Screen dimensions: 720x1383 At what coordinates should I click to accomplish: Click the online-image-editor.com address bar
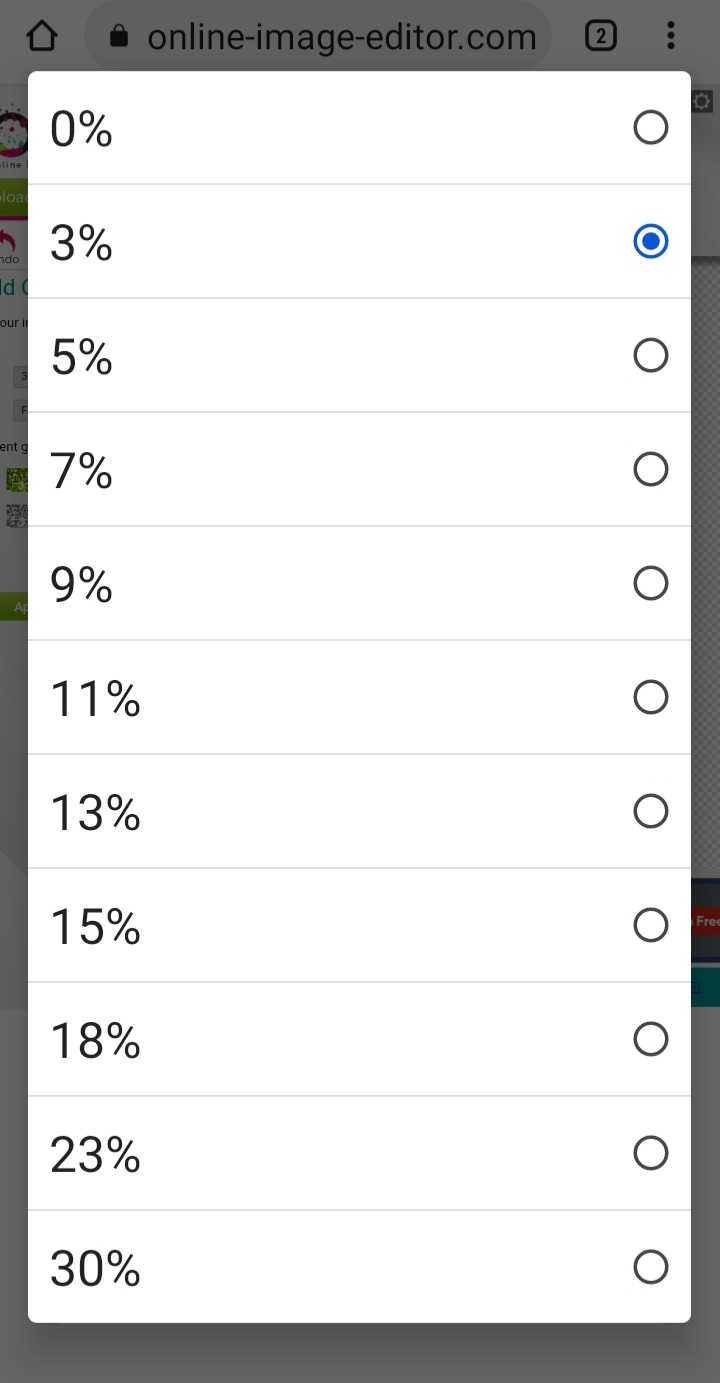coord(341,38)
